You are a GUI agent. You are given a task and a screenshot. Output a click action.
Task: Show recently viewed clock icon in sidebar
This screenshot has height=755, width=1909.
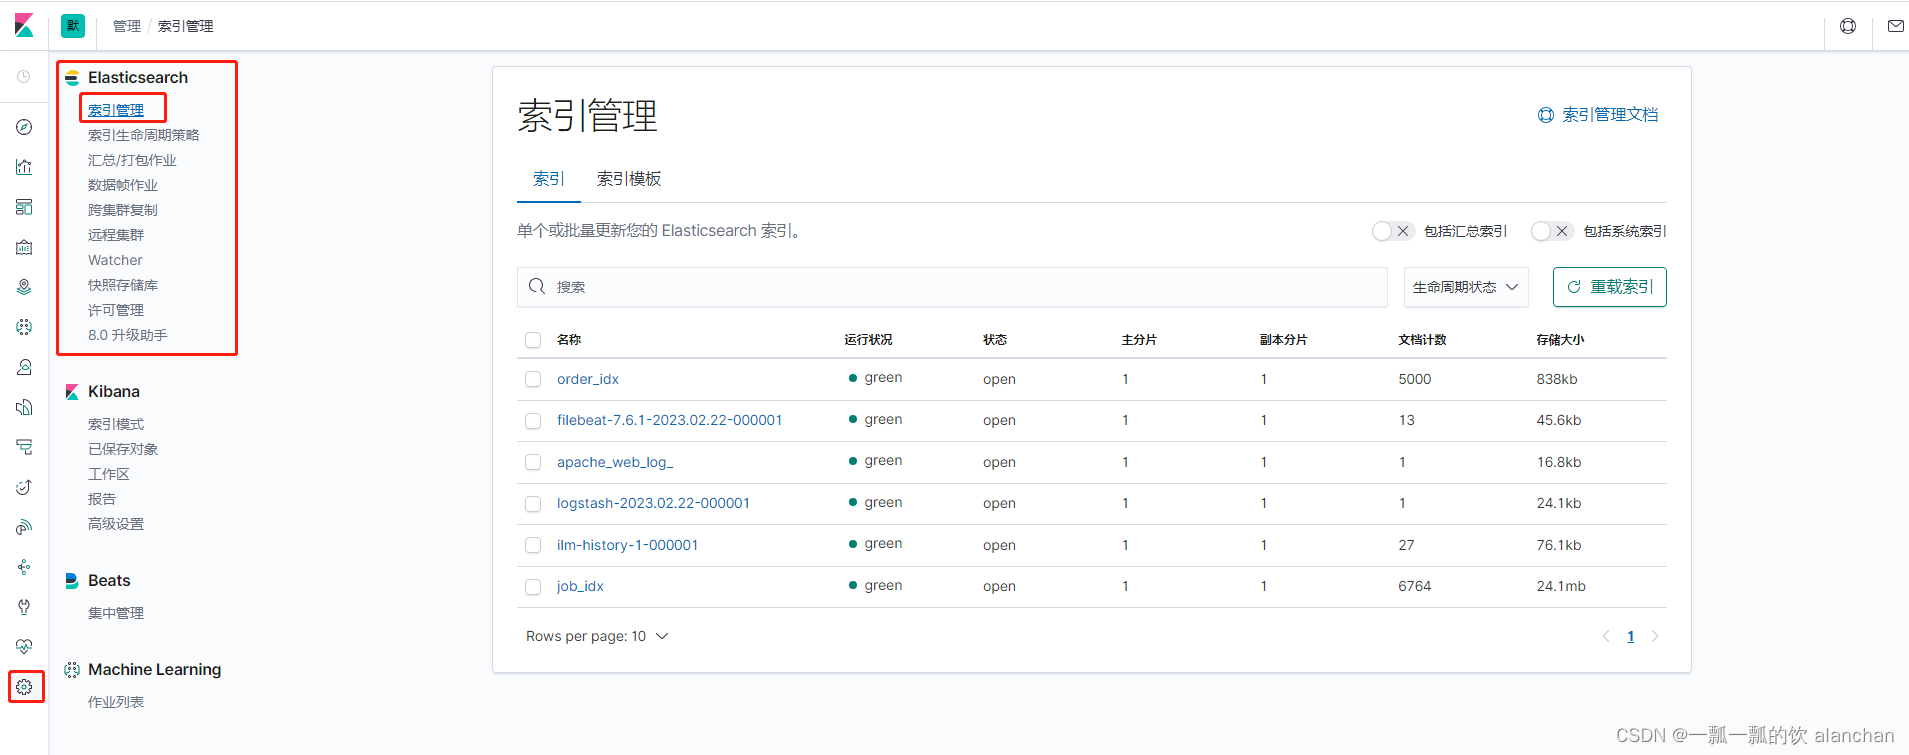coord(24,77)
